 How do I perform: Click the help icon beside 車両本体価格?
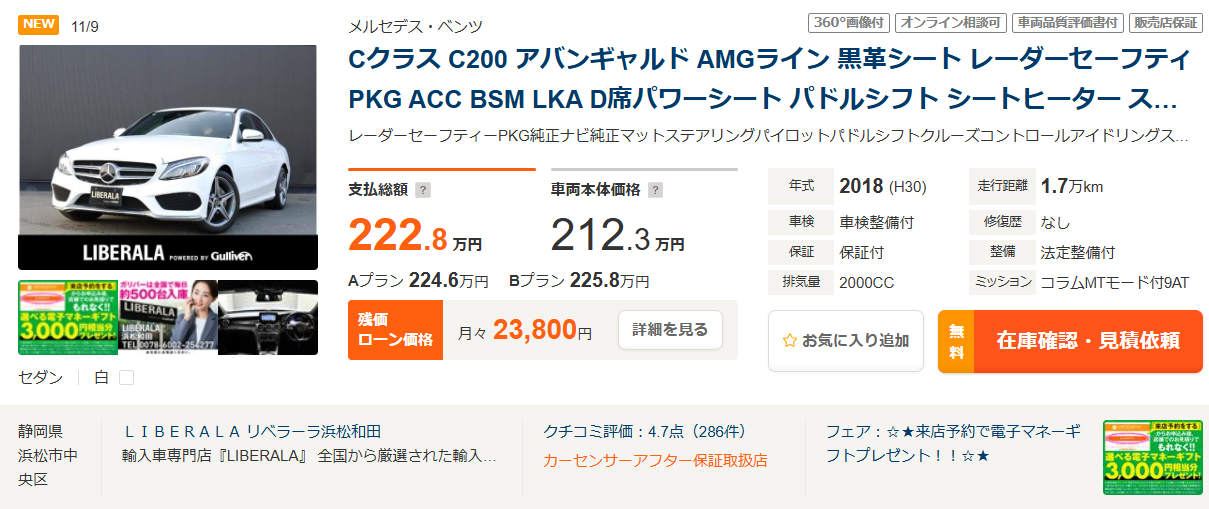655,190
